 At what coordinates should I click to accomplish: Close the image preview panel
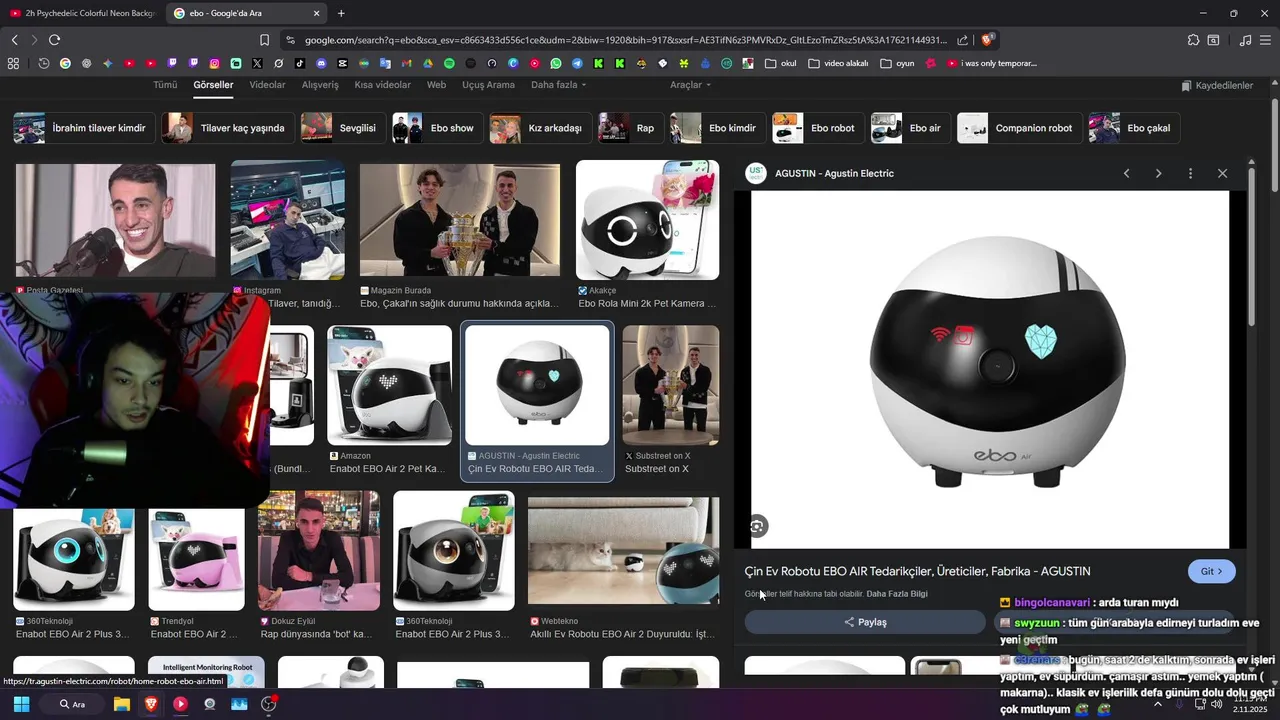[1222, 173]
